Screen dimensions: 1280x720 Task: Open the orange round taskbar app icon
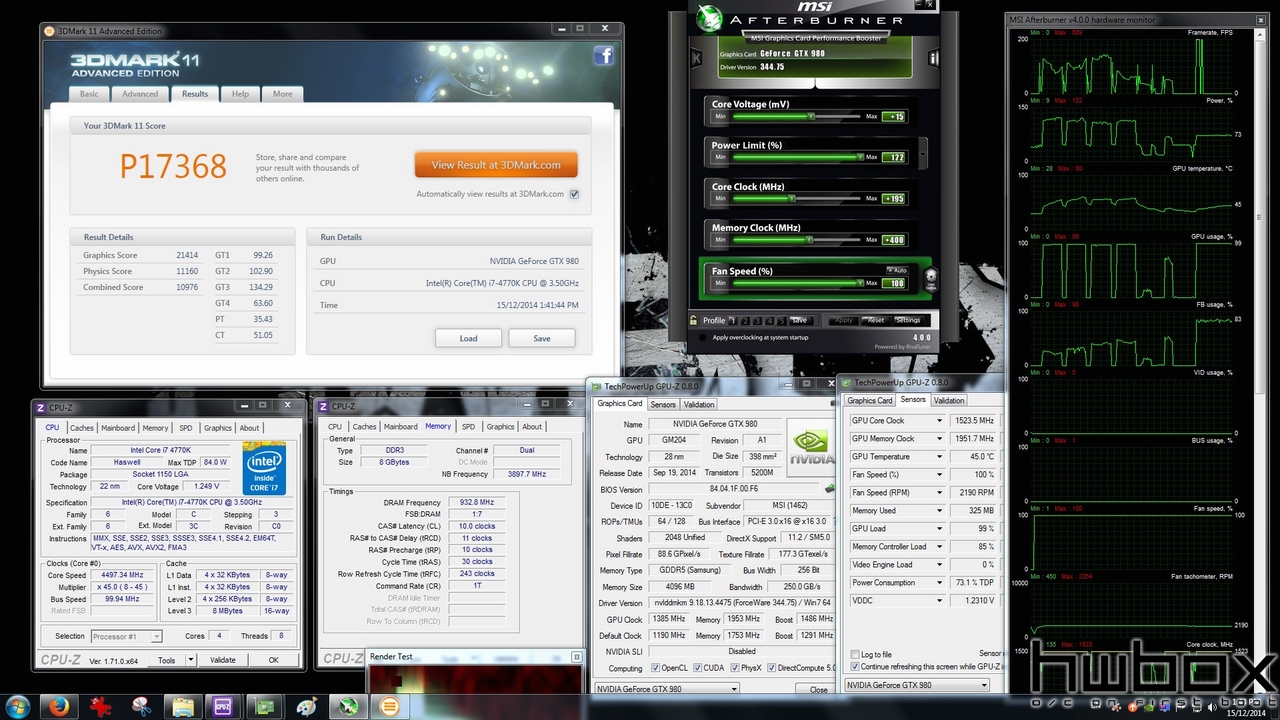coord(390,706)
